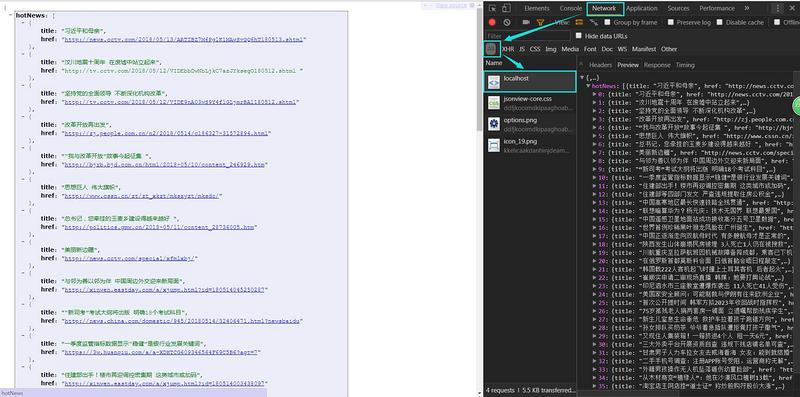Click the gear thumbnail for options.png

[494, 124]
